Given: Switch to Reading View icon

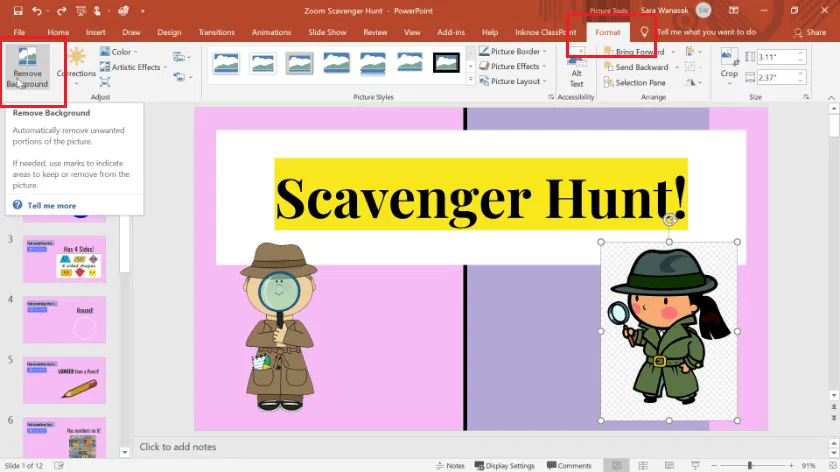Looking at the screenshot, I should coord(669,466).
